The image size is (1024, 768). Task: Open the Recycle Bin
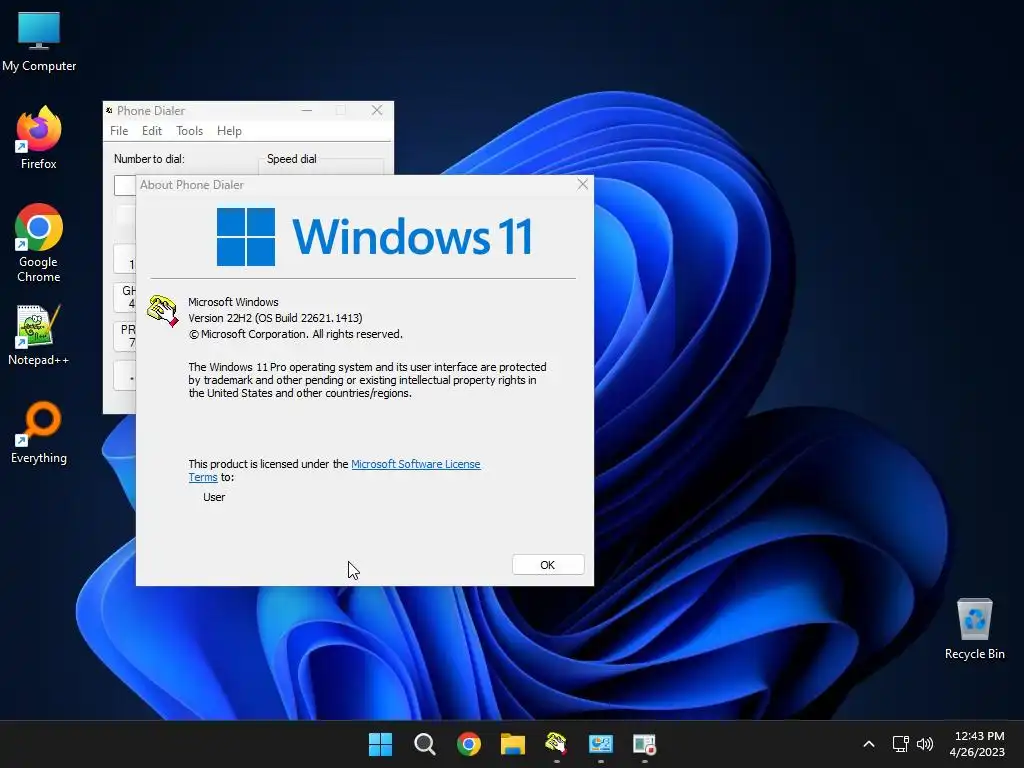974,628
